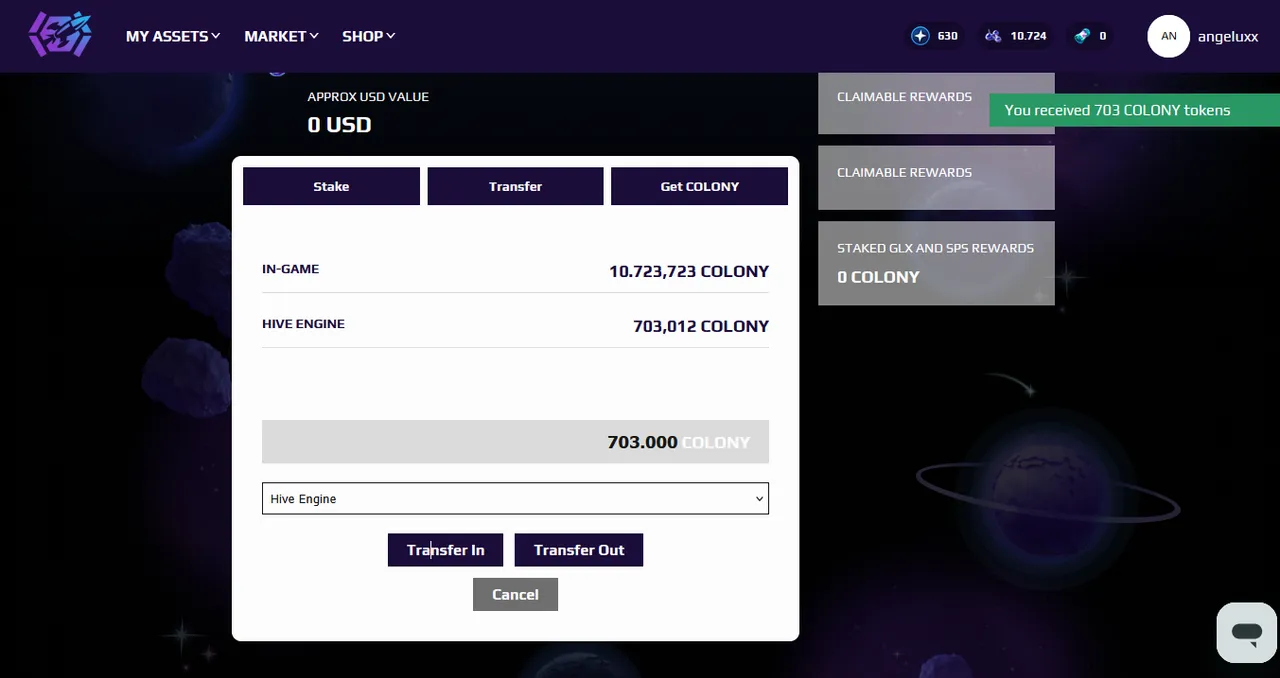Click the second CLAIMABLE REWARDS card
The height and width of the screenshot is (678, 1280).
(x=936, y=178)
